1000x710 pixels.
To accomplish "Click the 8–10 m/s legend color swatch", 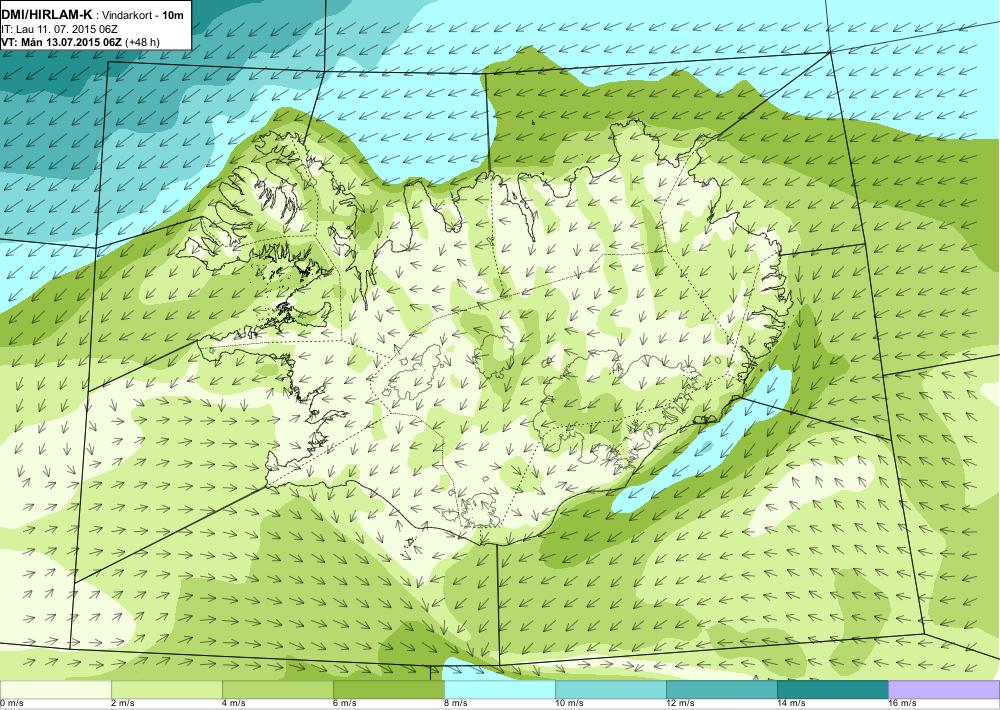I will pos(499,690).
